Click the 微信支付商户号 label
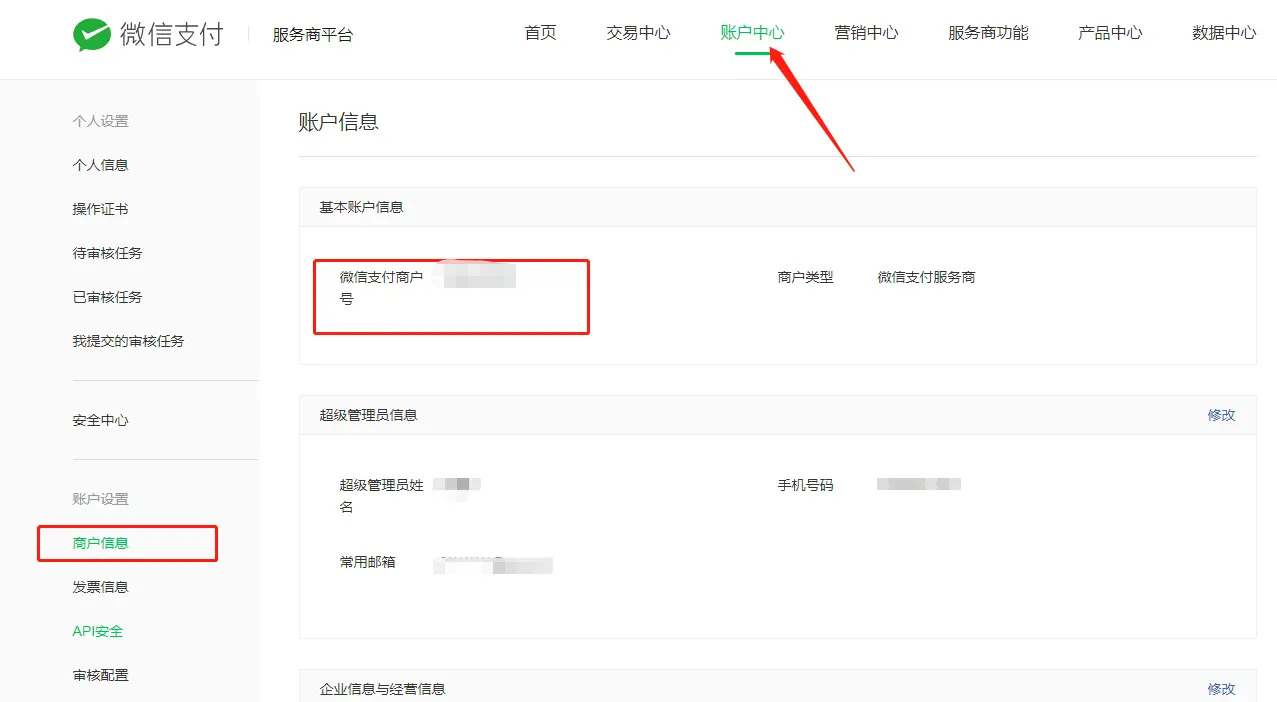The image size is (1277, 702). 381,288
